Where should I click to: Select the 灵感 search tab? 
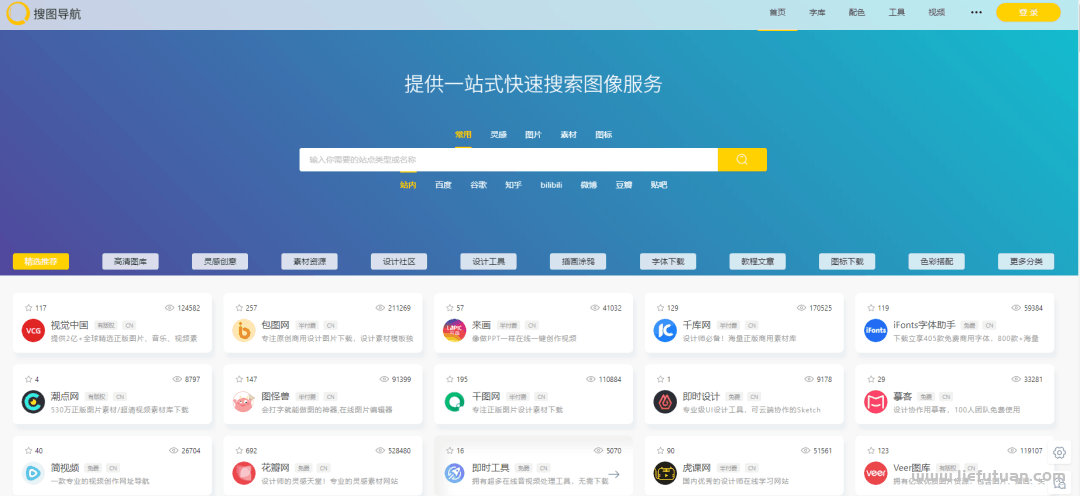498,135
